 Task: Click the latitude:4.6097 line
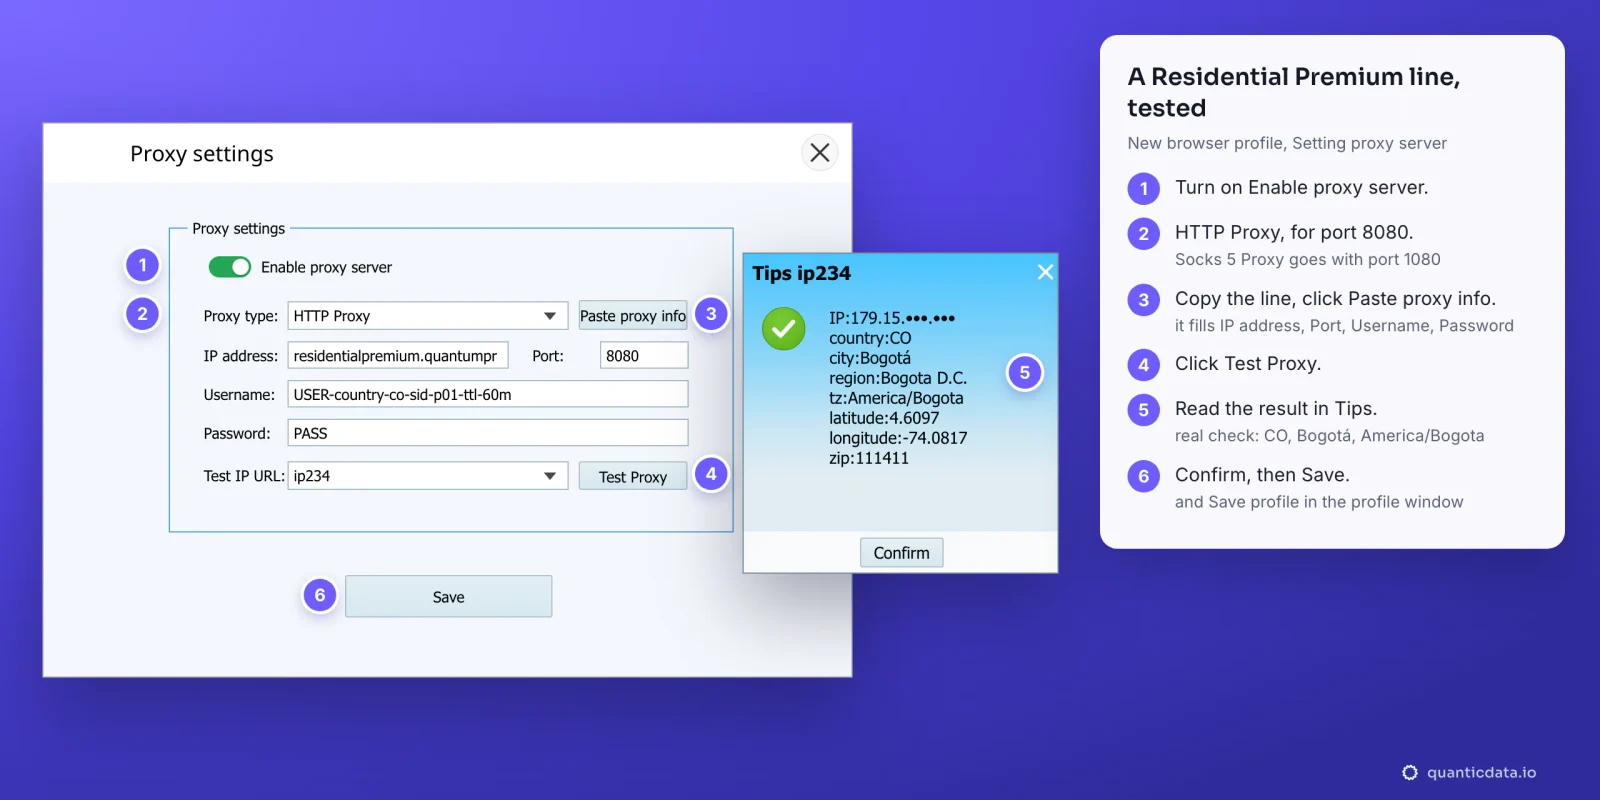[x=884, y=418]
